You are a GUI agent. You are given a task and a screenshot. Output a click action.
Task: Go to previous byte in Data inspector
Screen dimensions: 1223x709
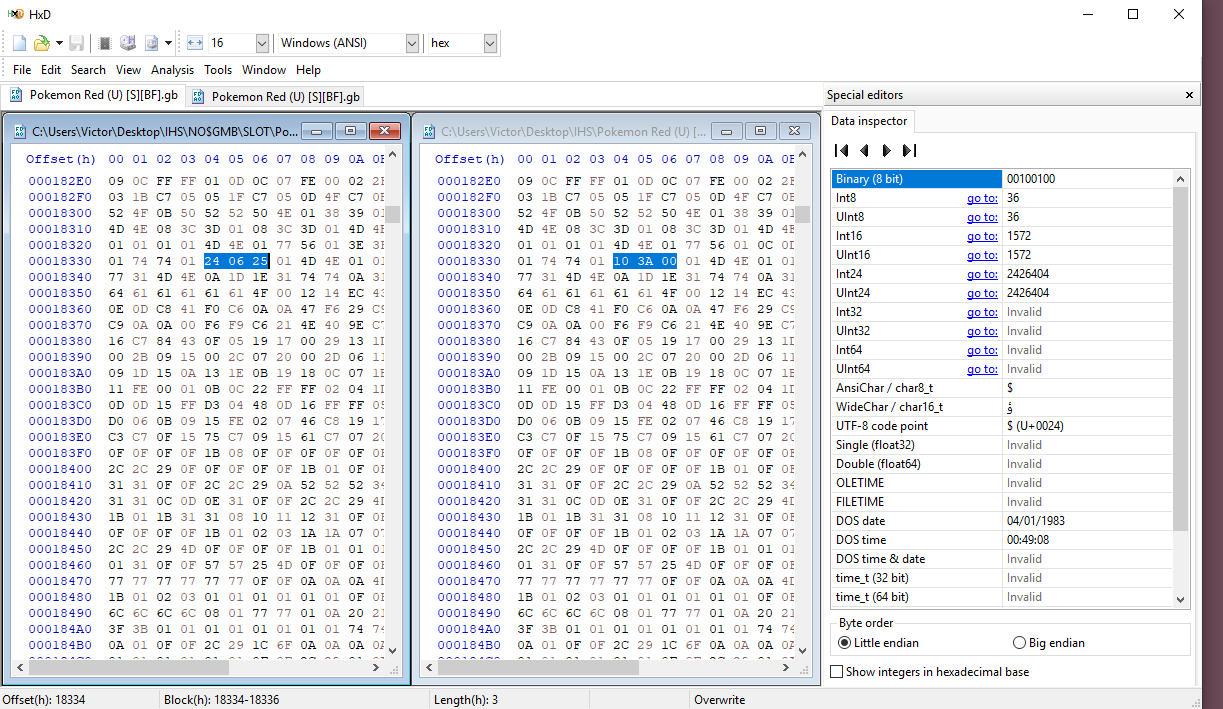coord(864,150)
